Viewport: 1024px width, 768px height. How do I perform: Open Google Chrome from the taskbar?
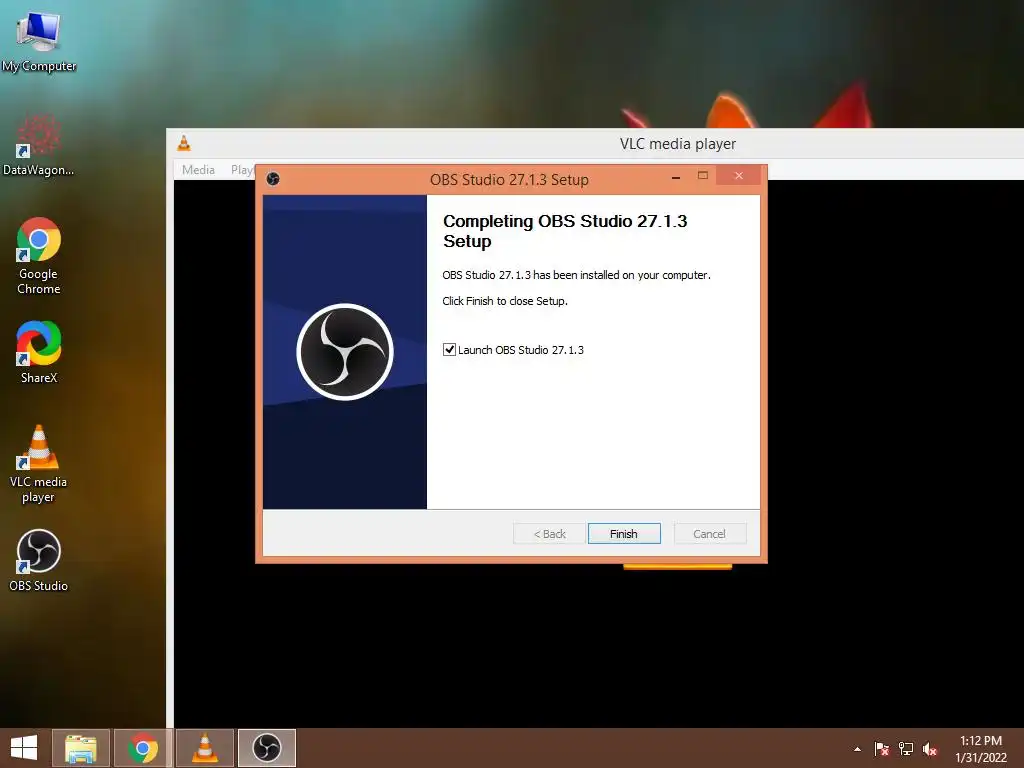click(143, 748)
